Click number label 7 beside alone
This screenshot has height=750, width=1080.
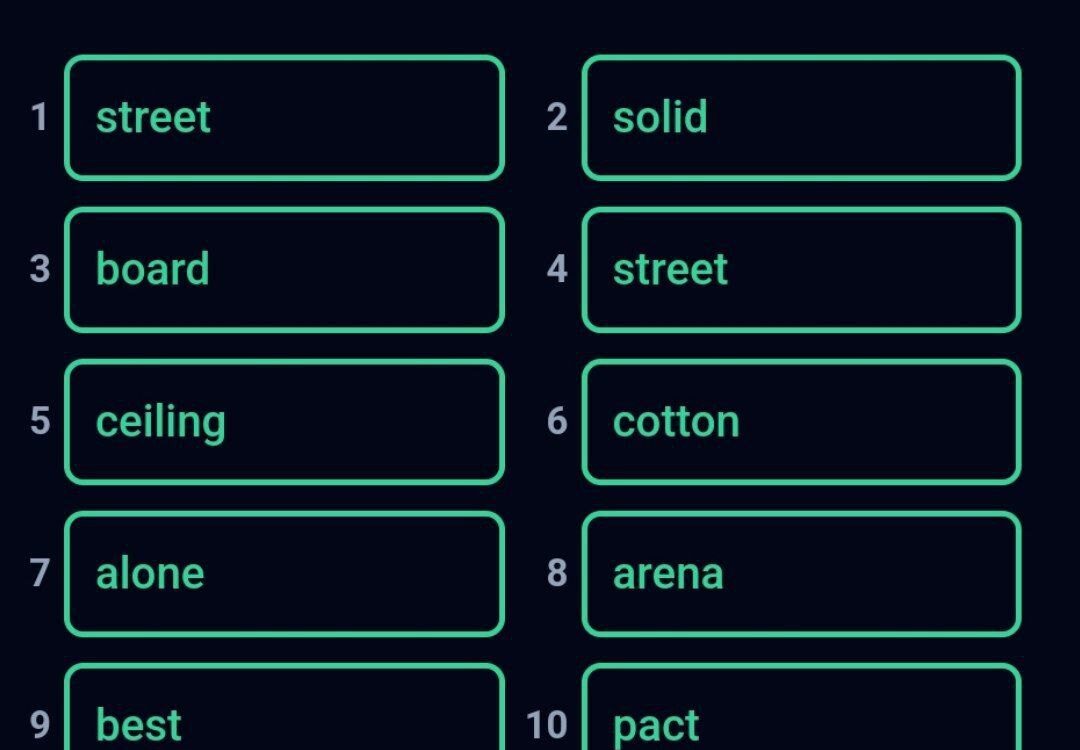pos(40,573)
